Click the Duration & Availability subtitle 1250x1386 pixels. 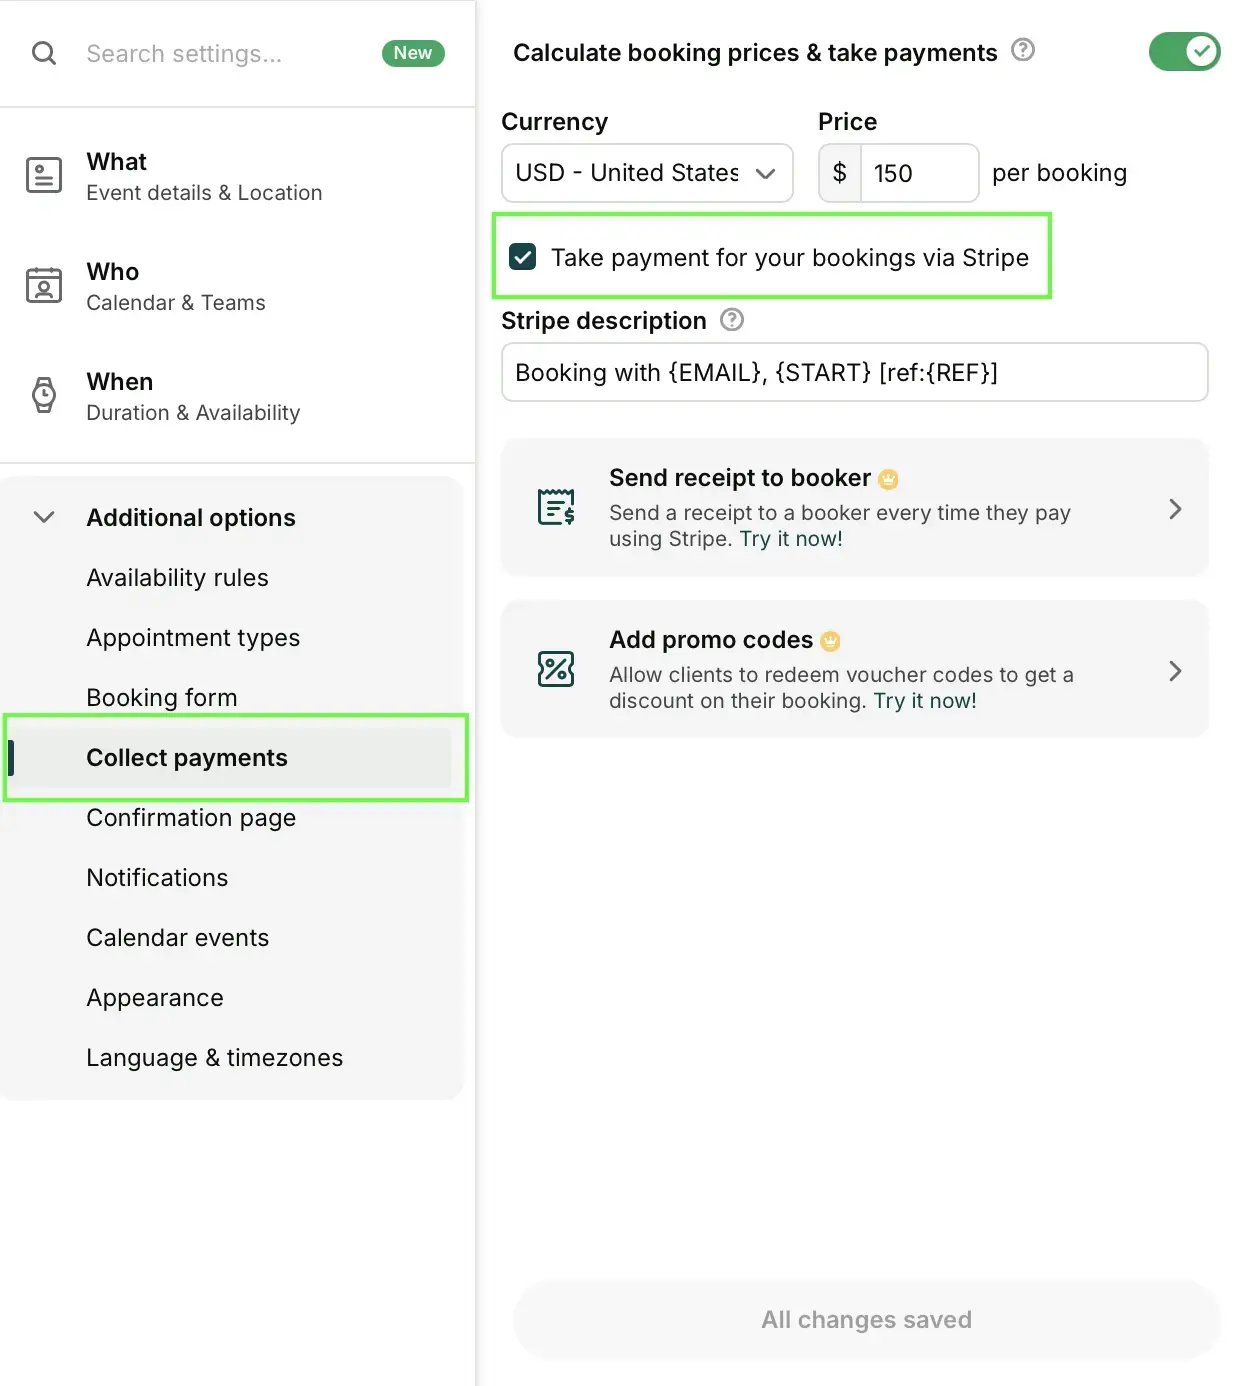pos(193,413)
